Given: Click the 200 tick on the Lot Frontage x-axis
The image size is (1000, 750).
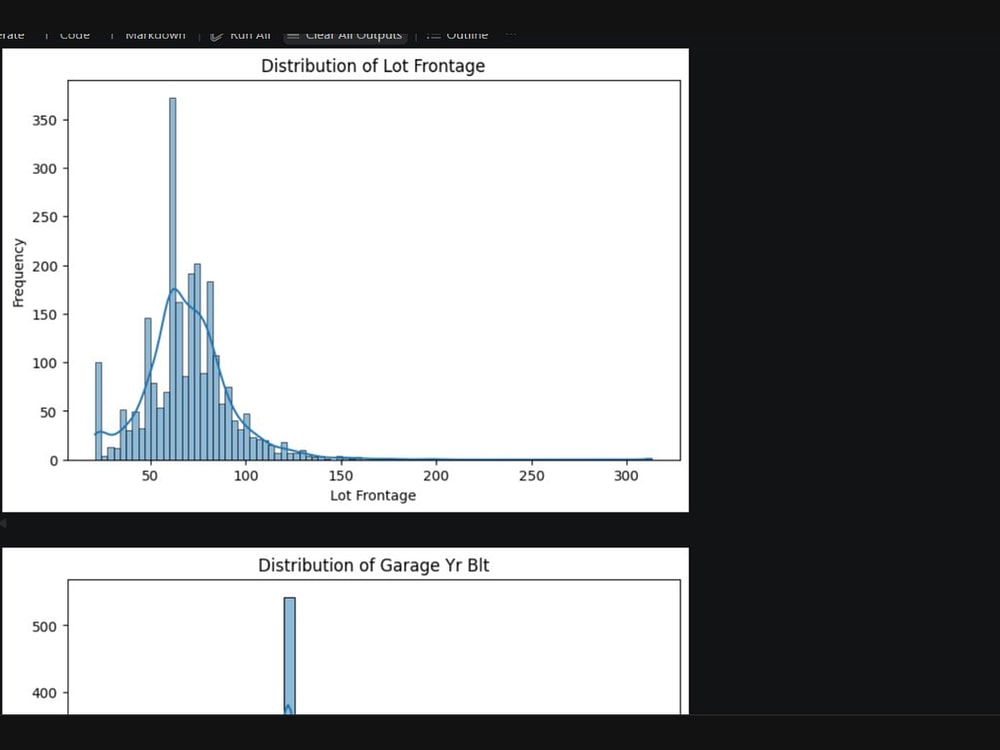Looking at the screenshot, I should click(436, 476).
